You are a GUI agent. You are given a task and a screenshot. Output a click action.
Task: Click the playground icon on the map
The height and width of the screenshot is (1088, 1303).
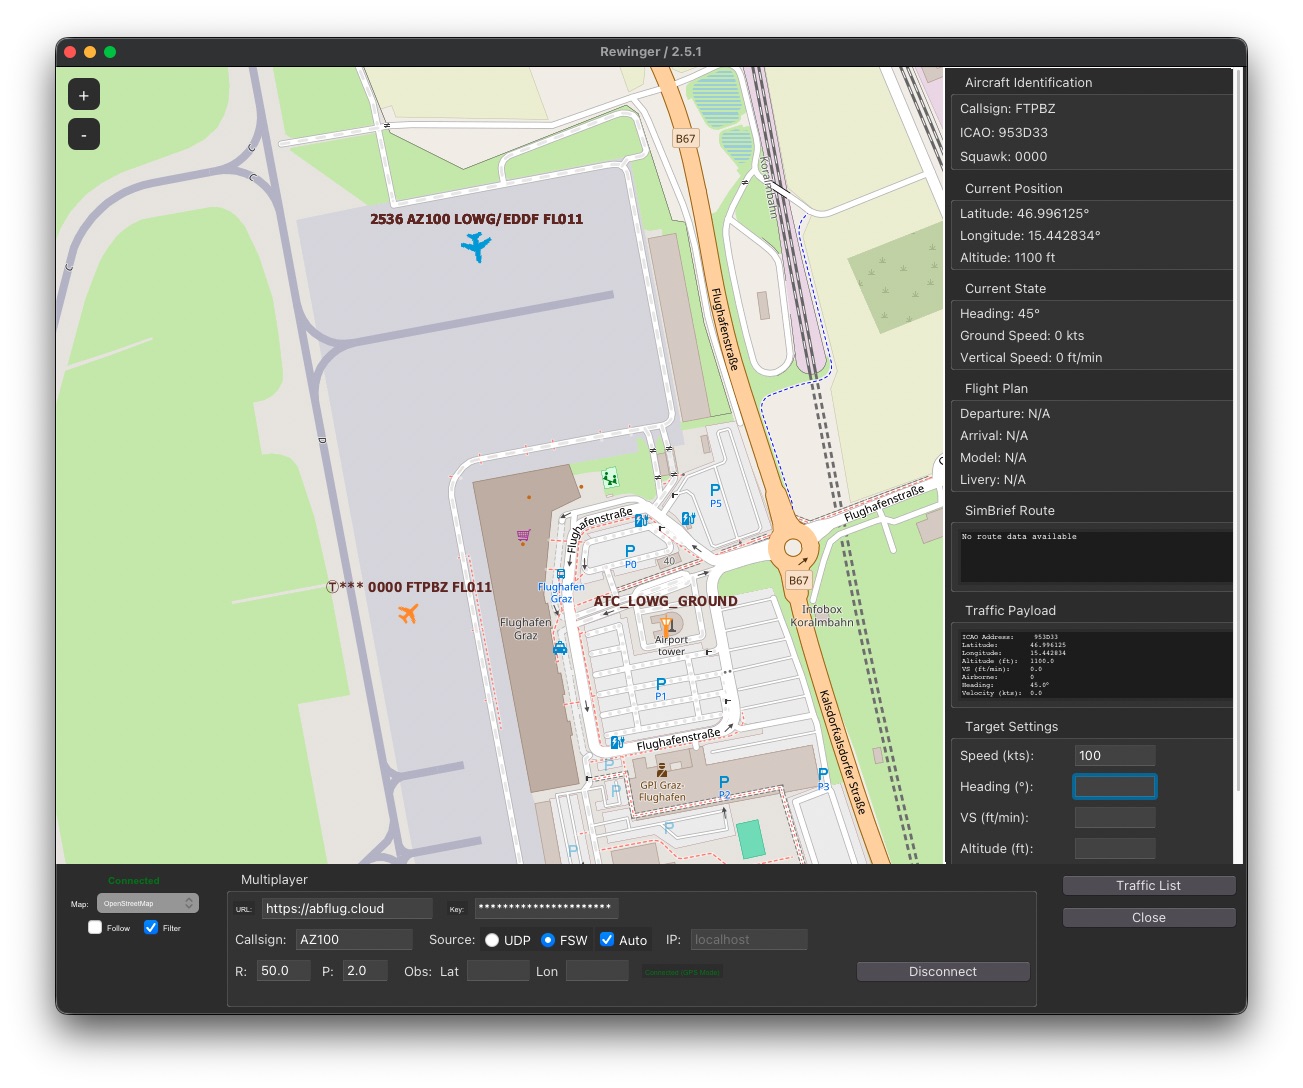click(x=610, y=478)
